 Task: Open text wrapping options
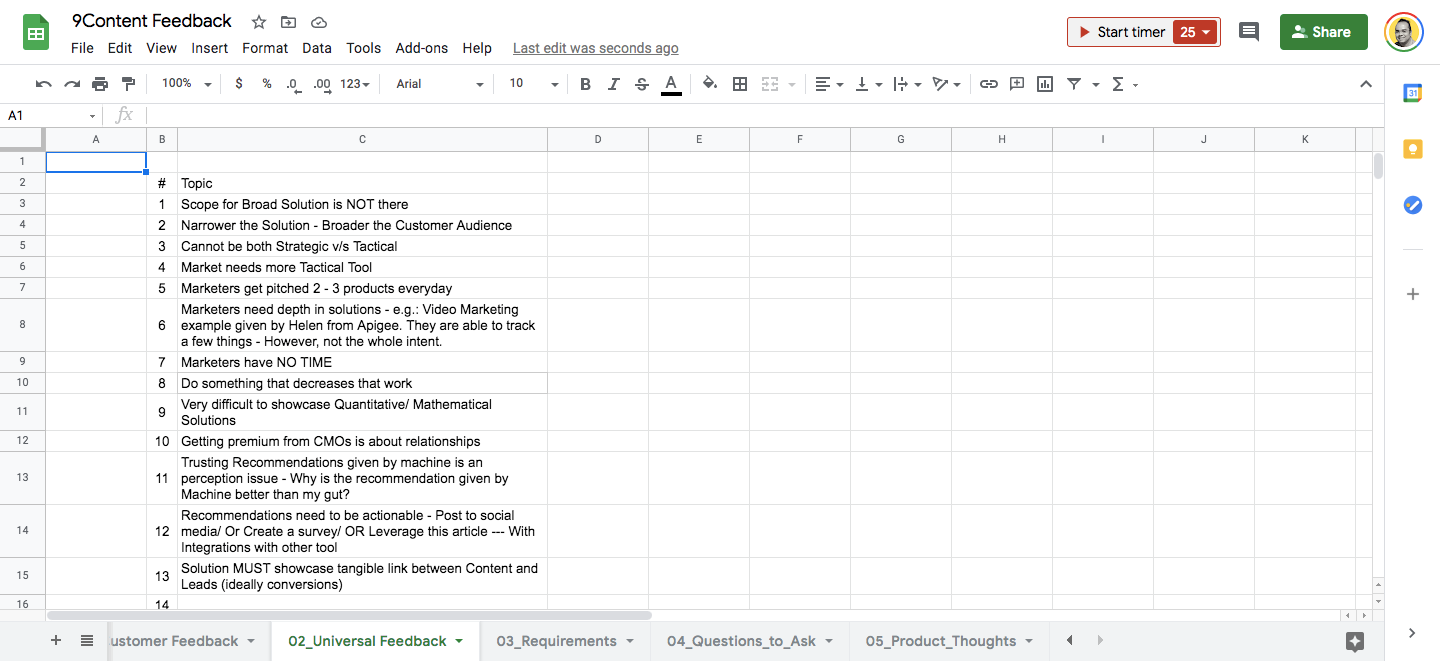[x=906, y=84]
